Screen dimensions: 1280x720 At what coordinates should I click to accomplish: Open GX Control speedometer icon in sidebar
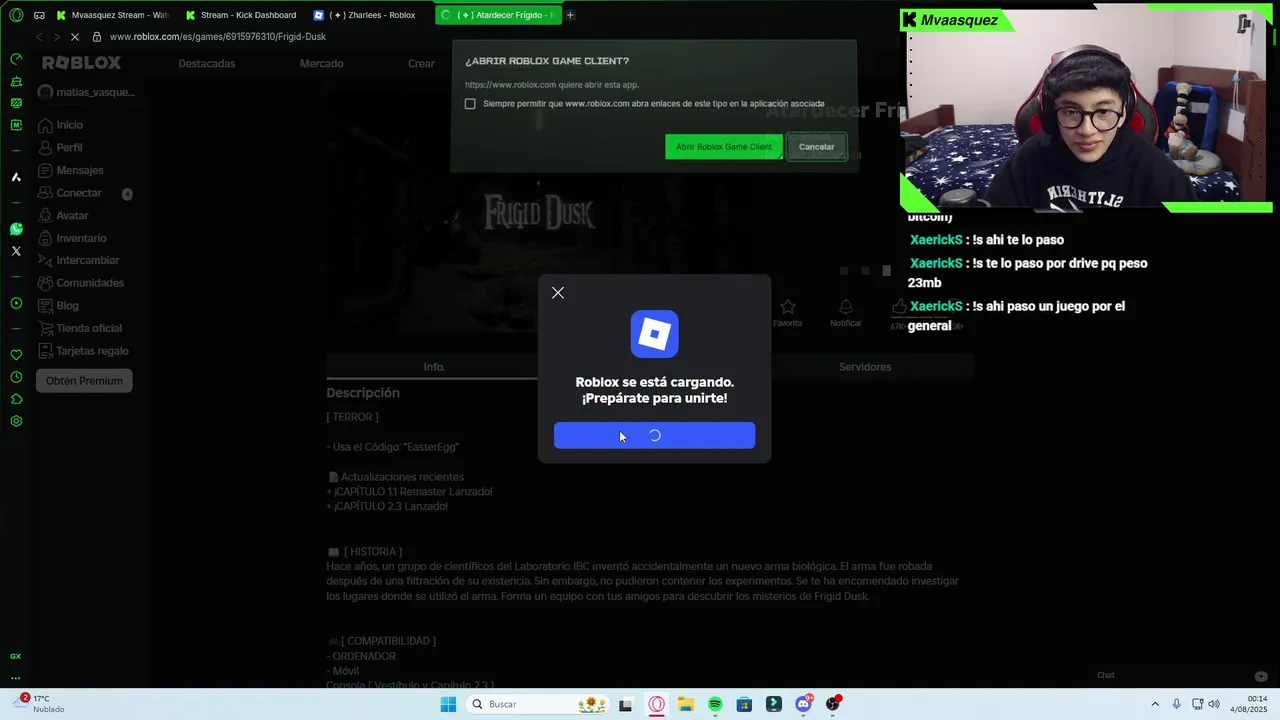pyautogui.click(x=16, y=59)
